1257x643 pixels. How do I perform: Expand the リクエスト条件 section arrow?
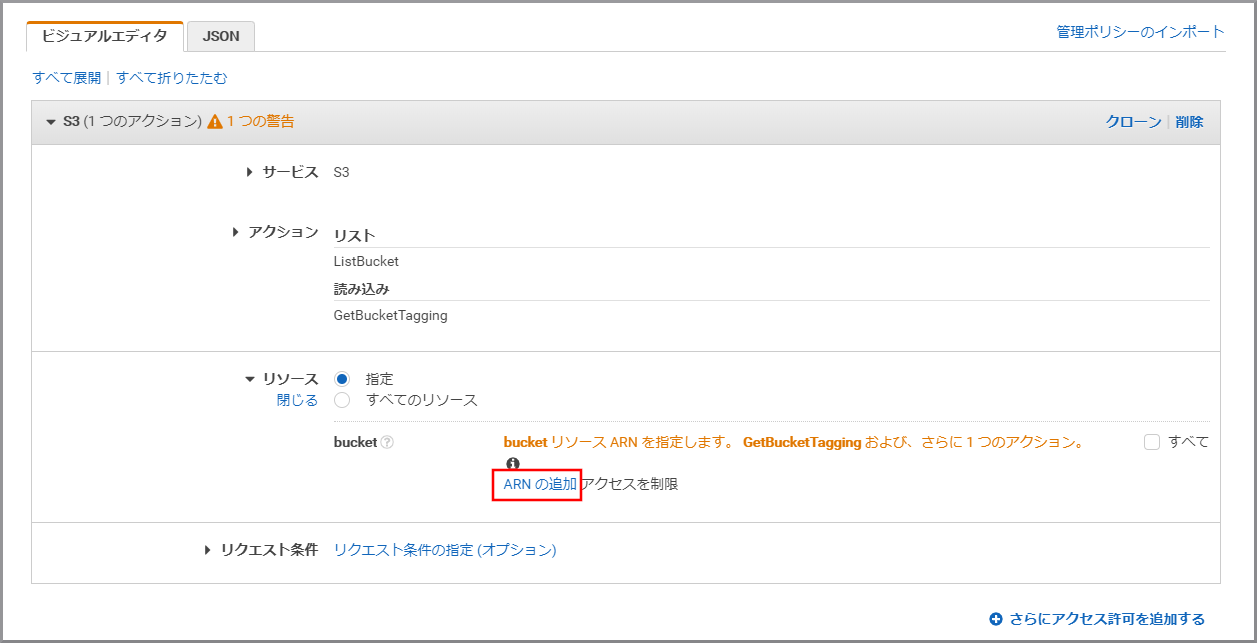click(208, 550)
